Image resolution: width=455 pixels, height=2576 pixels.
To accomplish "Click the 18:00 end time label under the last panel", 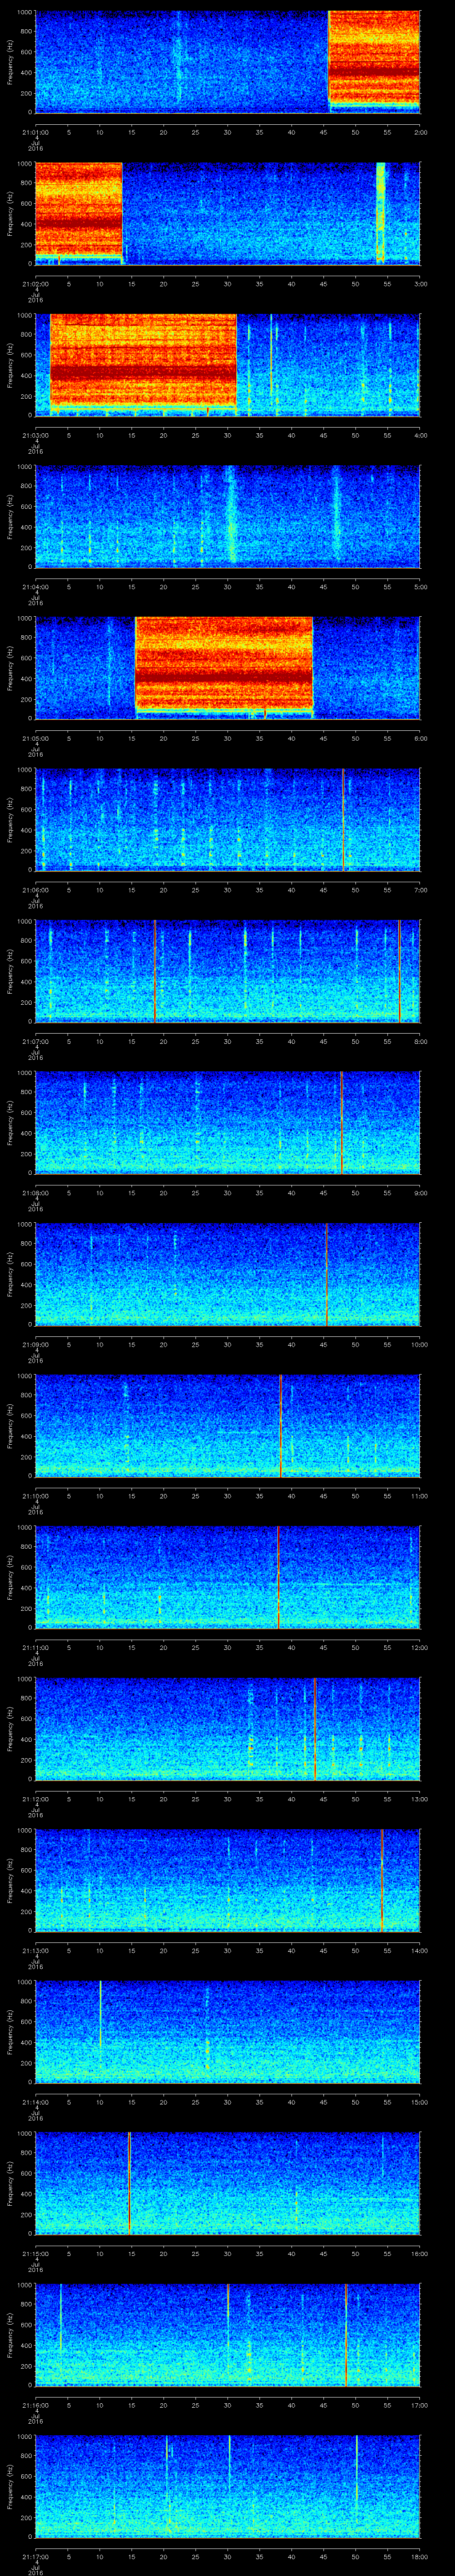I will point(419,2556).
